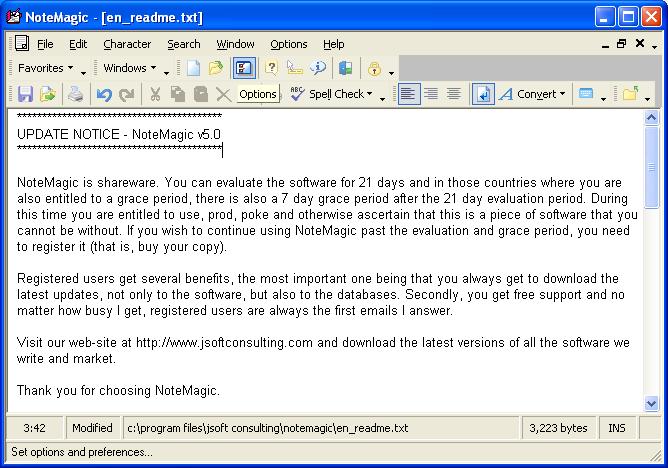Open toolbar options arrow after Favorites
Screen dimensions: 668x468
(84, 73)
